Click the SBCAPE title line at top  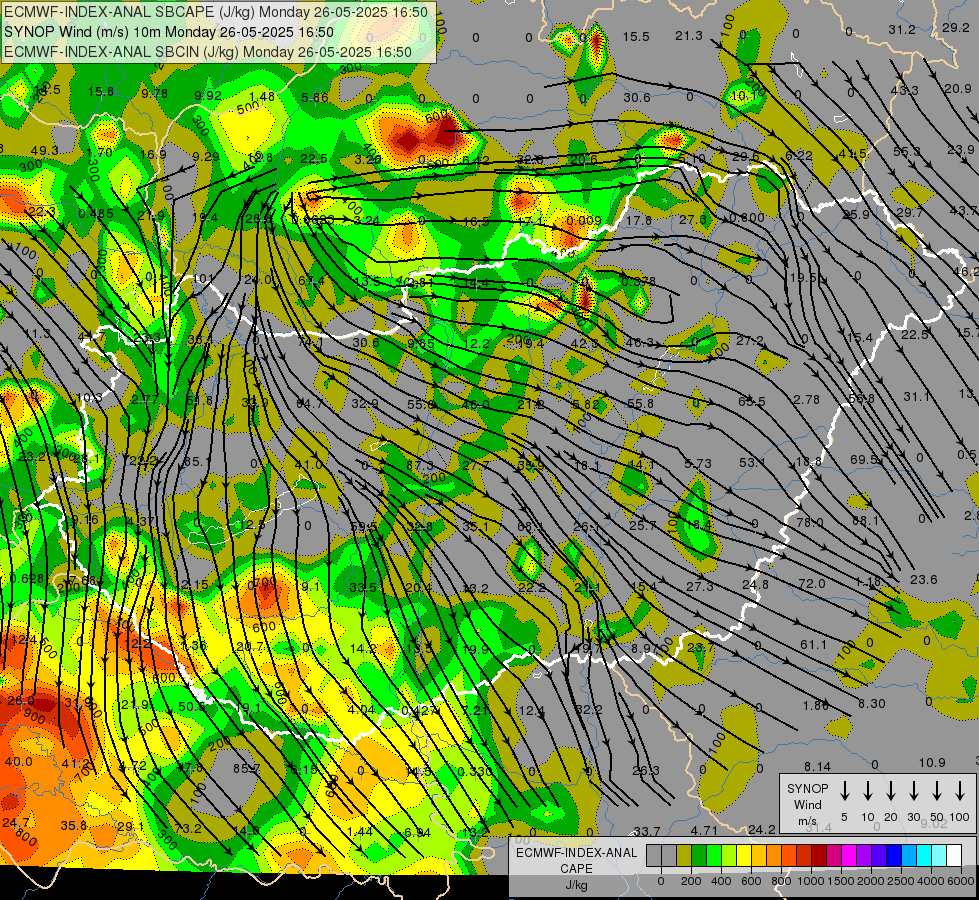click(216, 12)
